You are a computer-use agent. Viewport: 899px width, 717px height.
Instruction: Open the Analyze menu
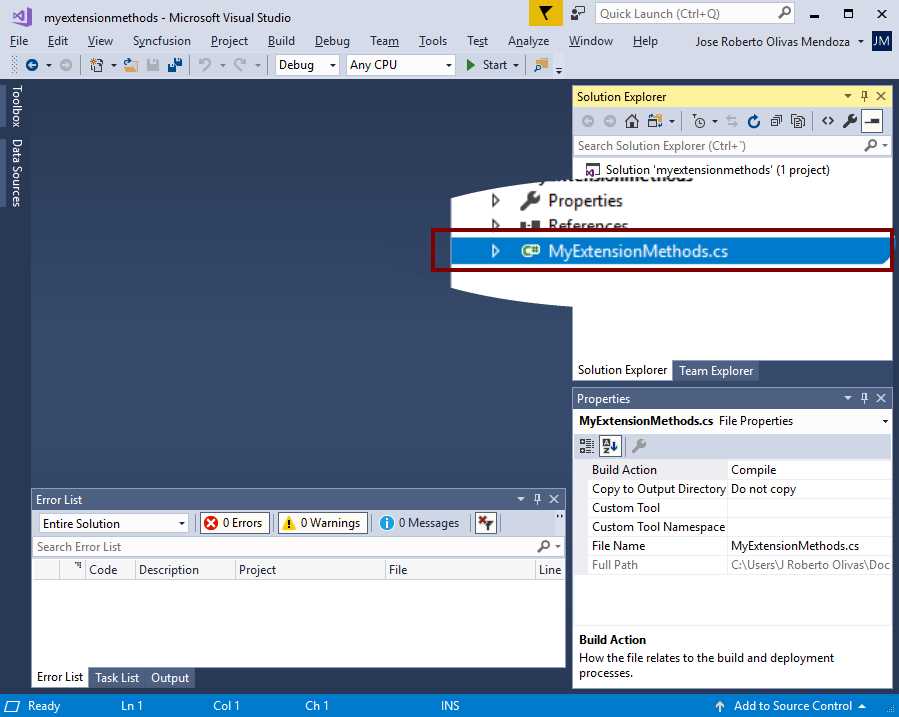(528, 41)
